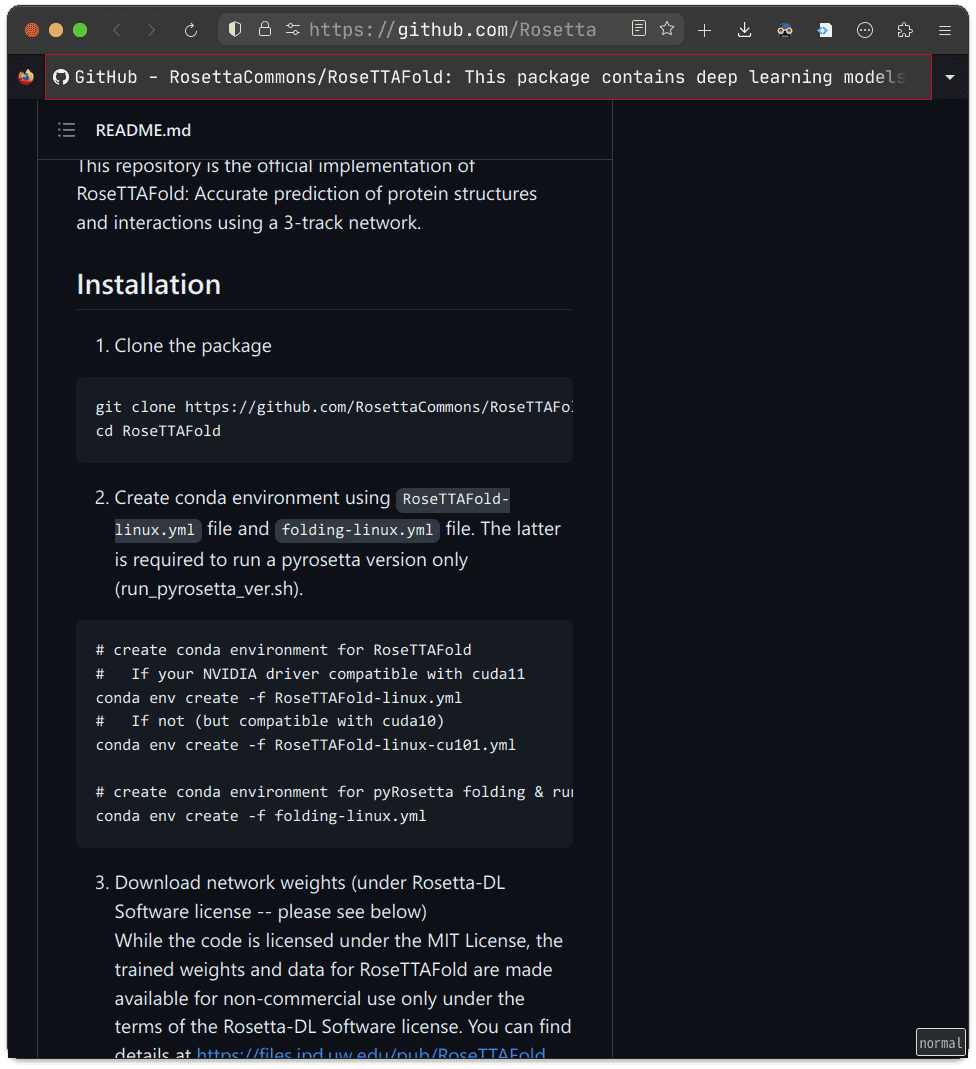Open the README outline list icon

click(67, 130)
